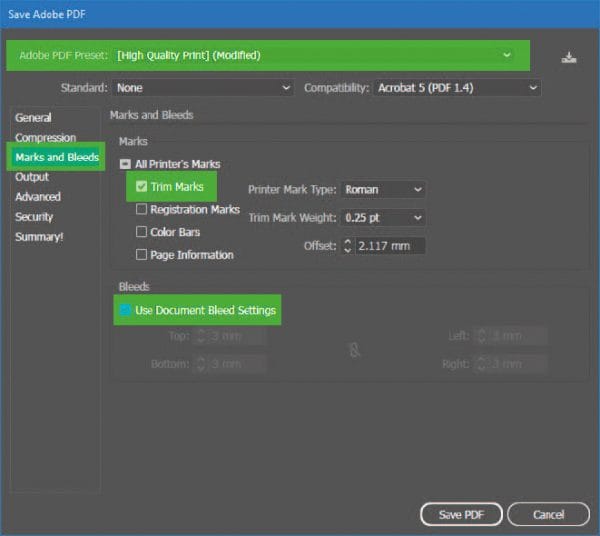The height and width of the screenshot is (536, 600).
Task: Expand the Compatibility dropdown
Action: [x=457, y=88]
